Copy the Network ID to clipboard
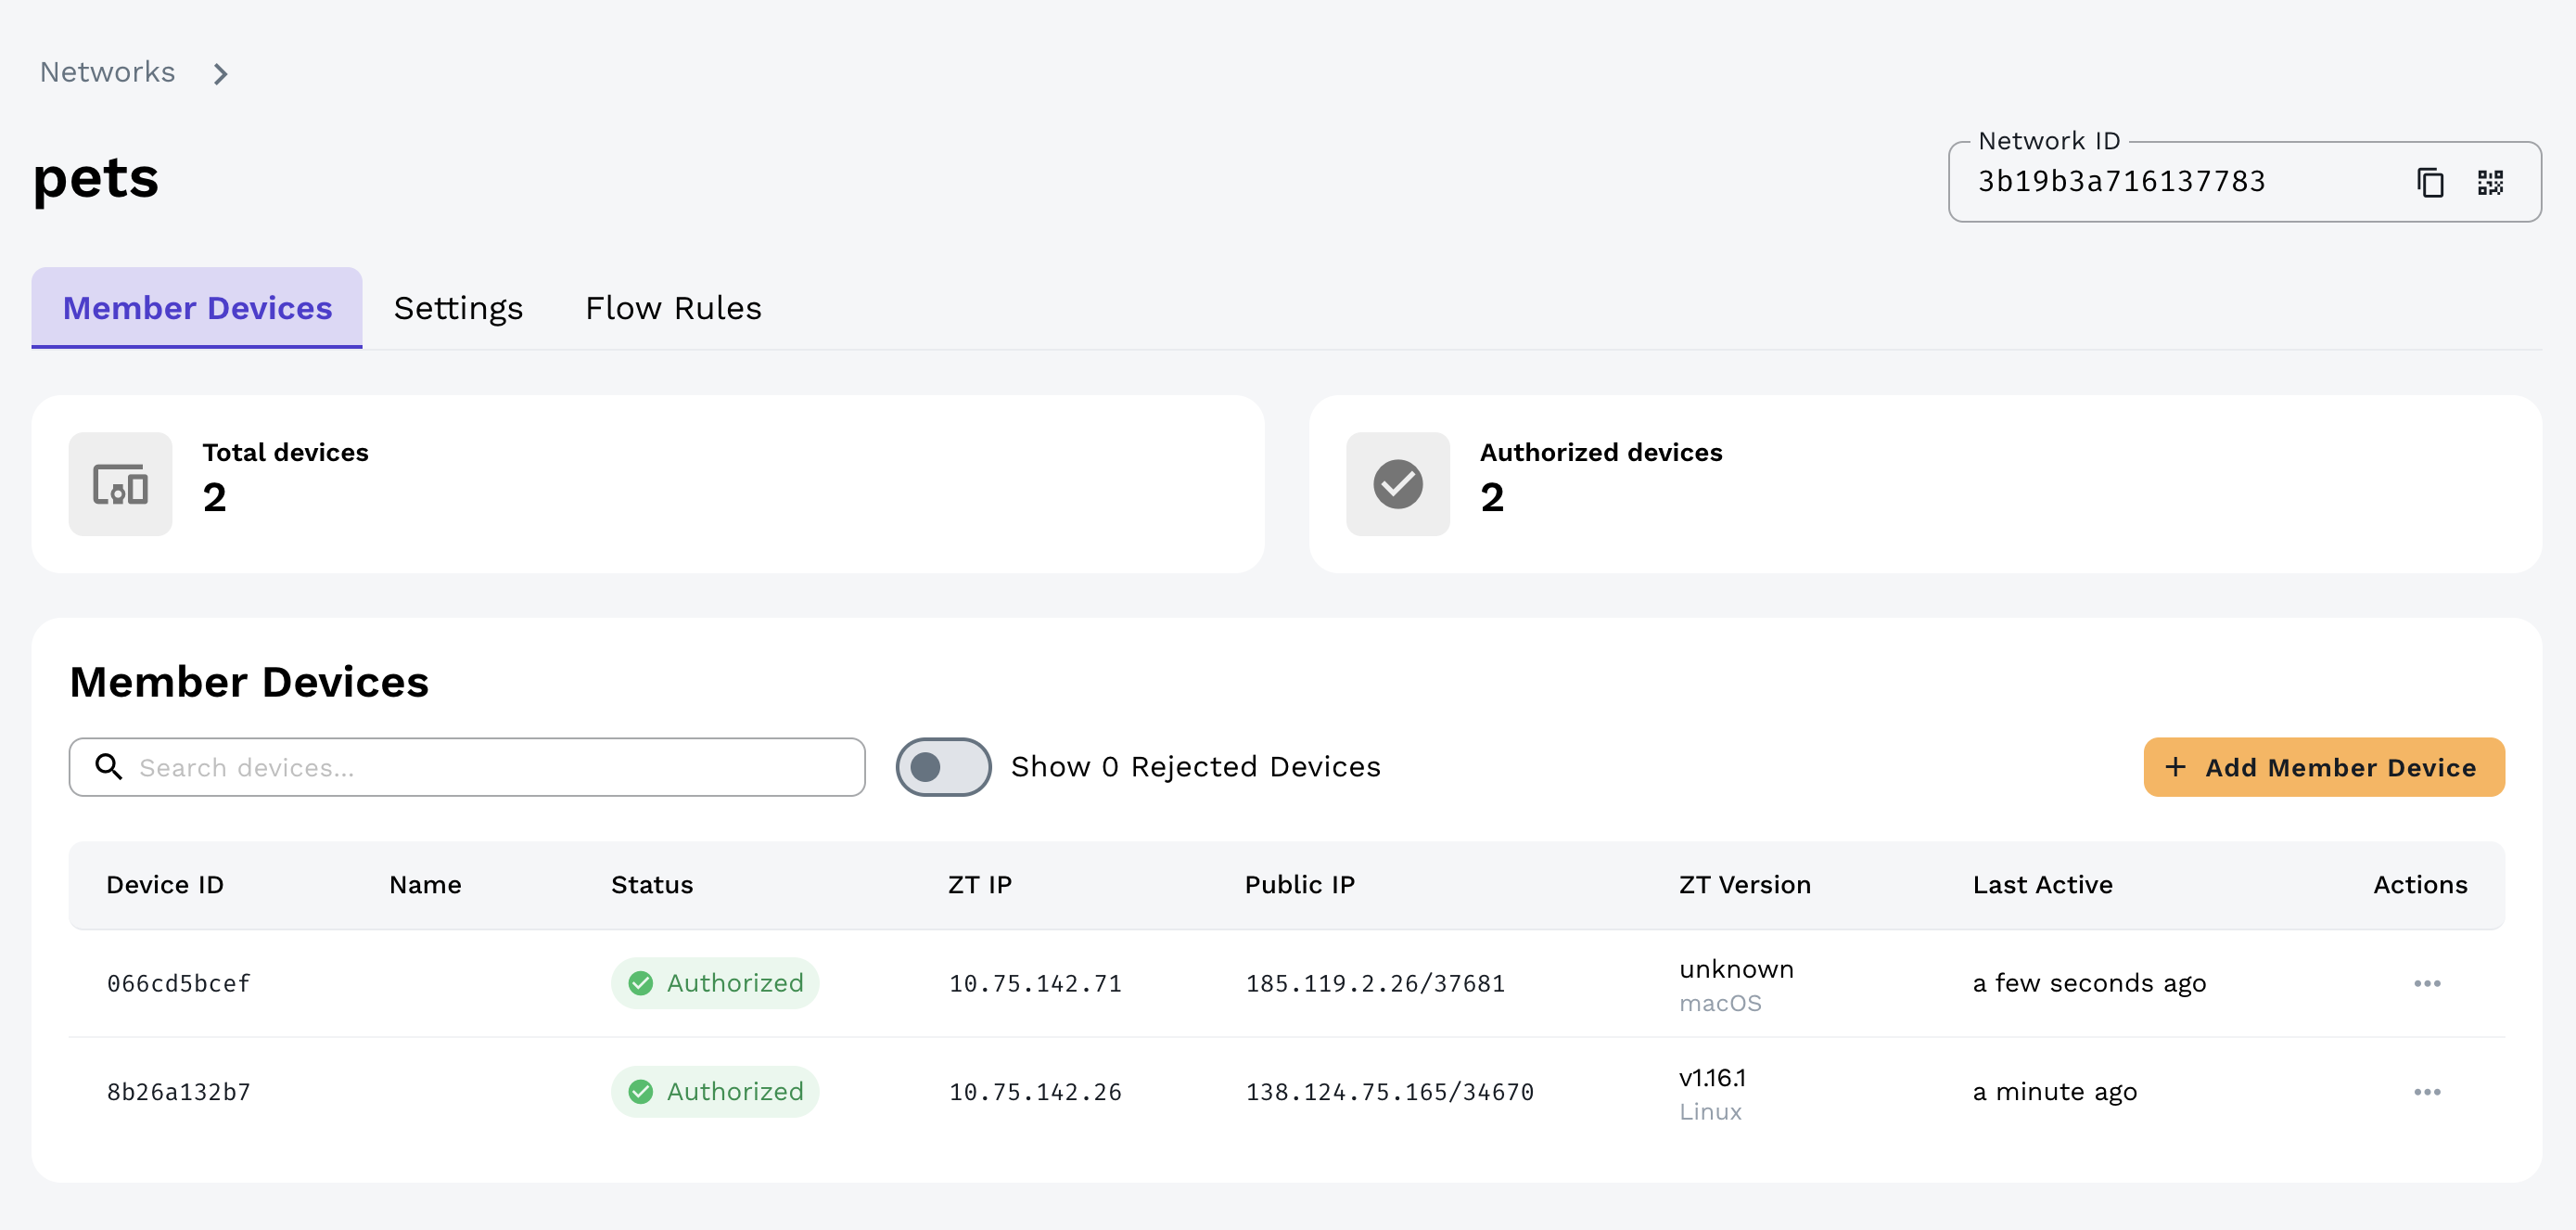Image resolution: width=2576 pixels, height=1230 pixels. (x=2430, y=183)
